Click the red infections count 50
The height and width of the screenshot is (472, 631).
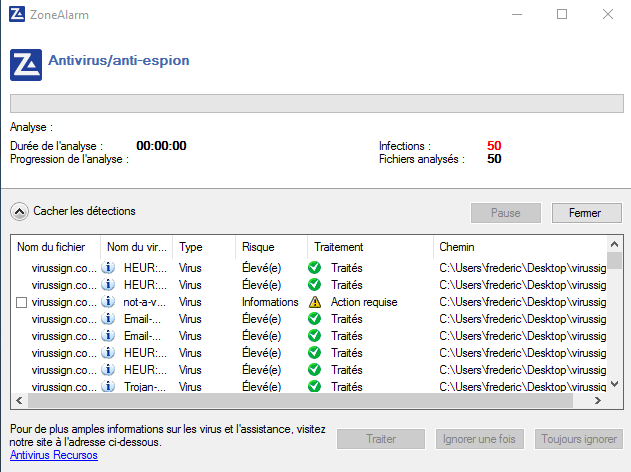(x=494, y=146)
